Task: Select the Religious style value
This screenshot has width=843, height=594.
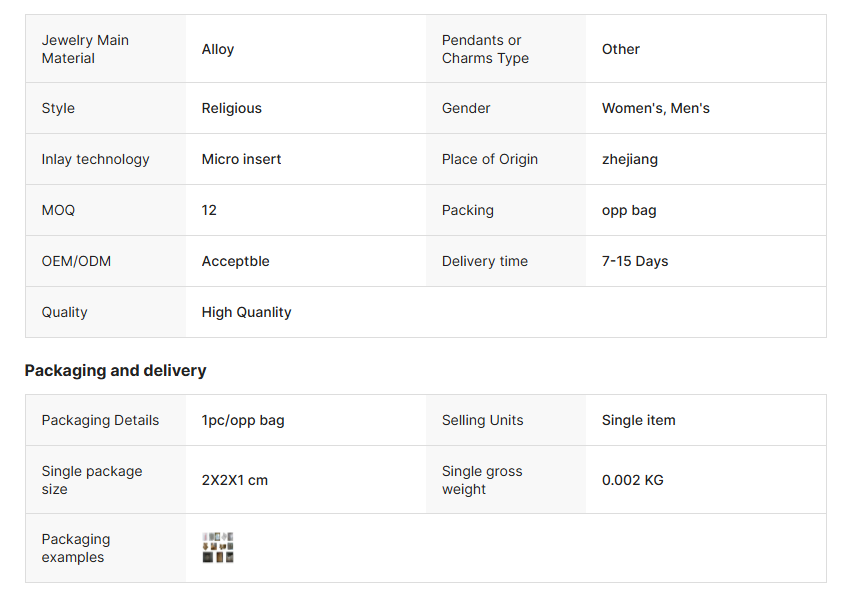Action: pyautogui.click(x=231, y=108)
